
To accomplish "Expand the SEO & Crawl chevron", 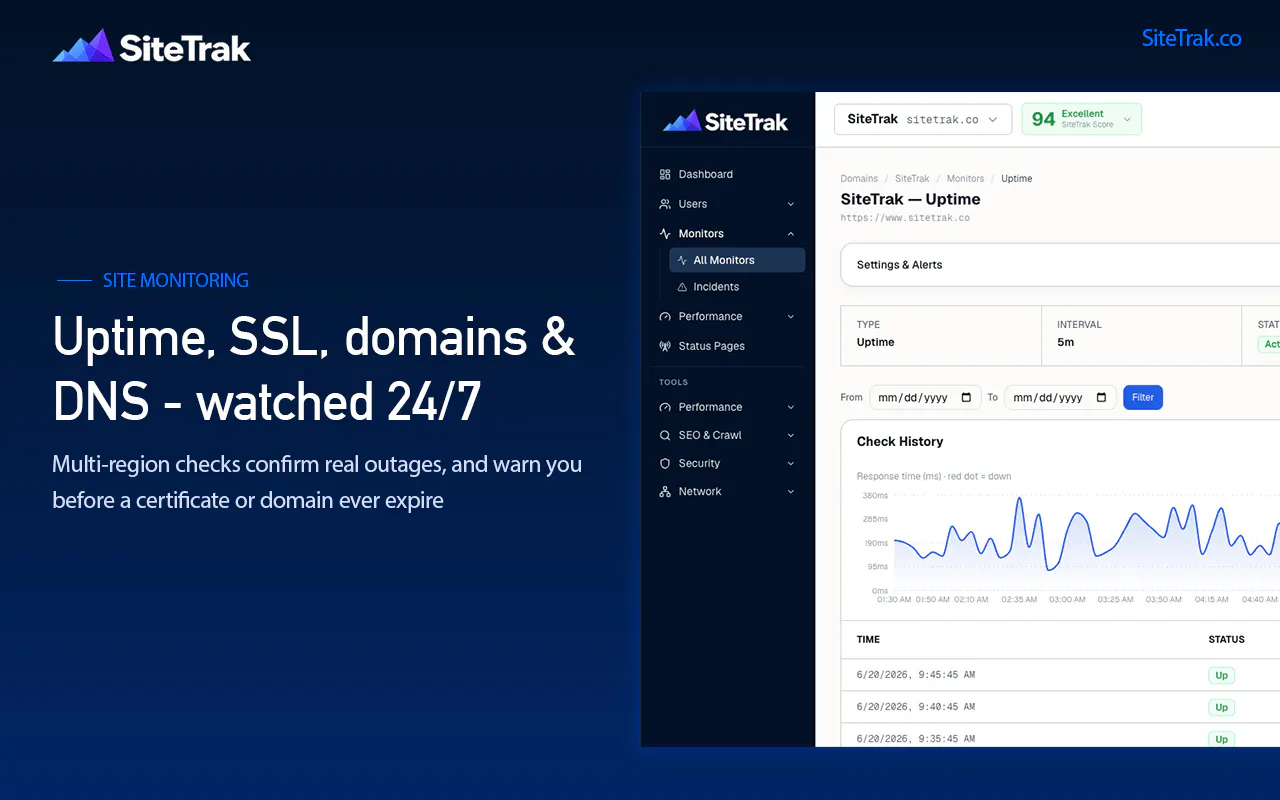I will (x=791, y=436).
